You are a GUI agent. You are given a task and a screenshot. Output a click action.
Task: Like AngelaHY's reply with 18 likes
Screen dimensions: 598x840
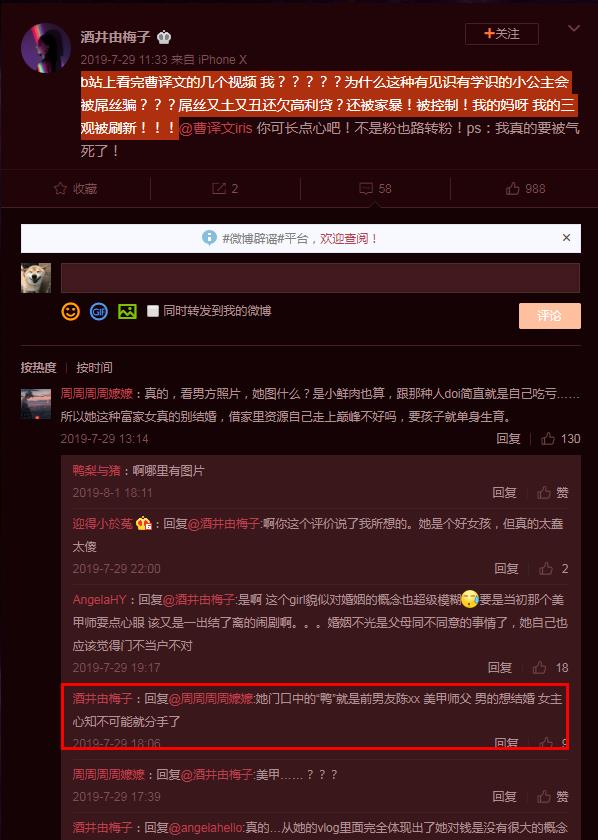click(539, 668)
